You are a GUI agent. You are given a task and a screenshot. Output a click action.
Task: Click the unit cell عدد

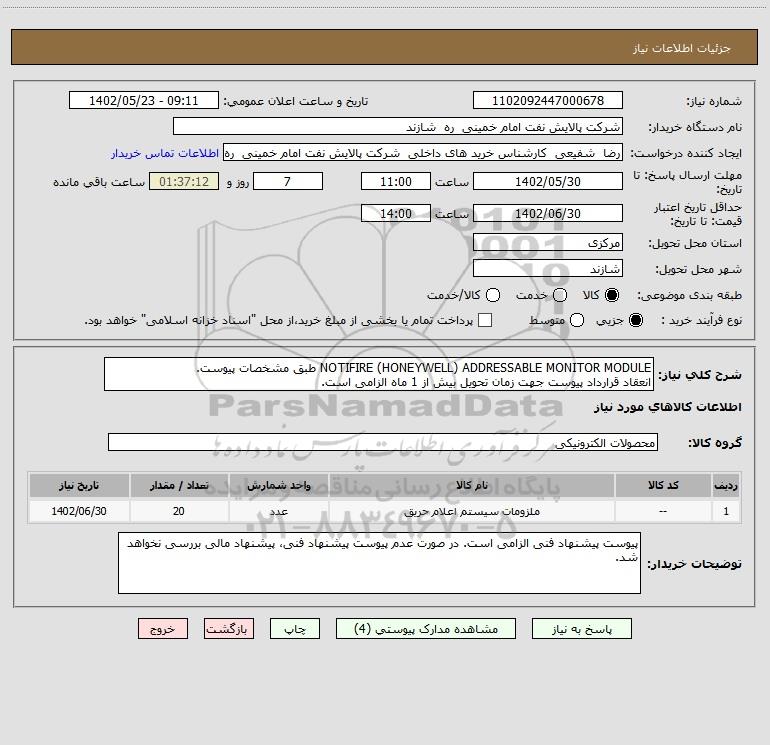pyautogui.click(x=278, y=512)
